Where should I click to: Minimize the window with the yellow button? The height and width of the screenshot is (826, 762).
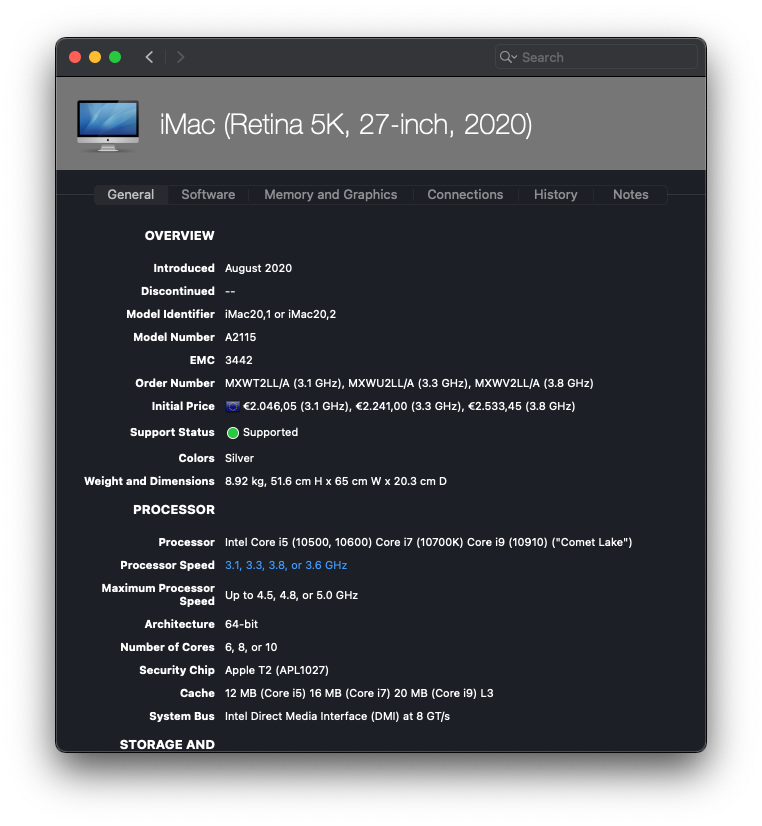click(x=95, y=57)
